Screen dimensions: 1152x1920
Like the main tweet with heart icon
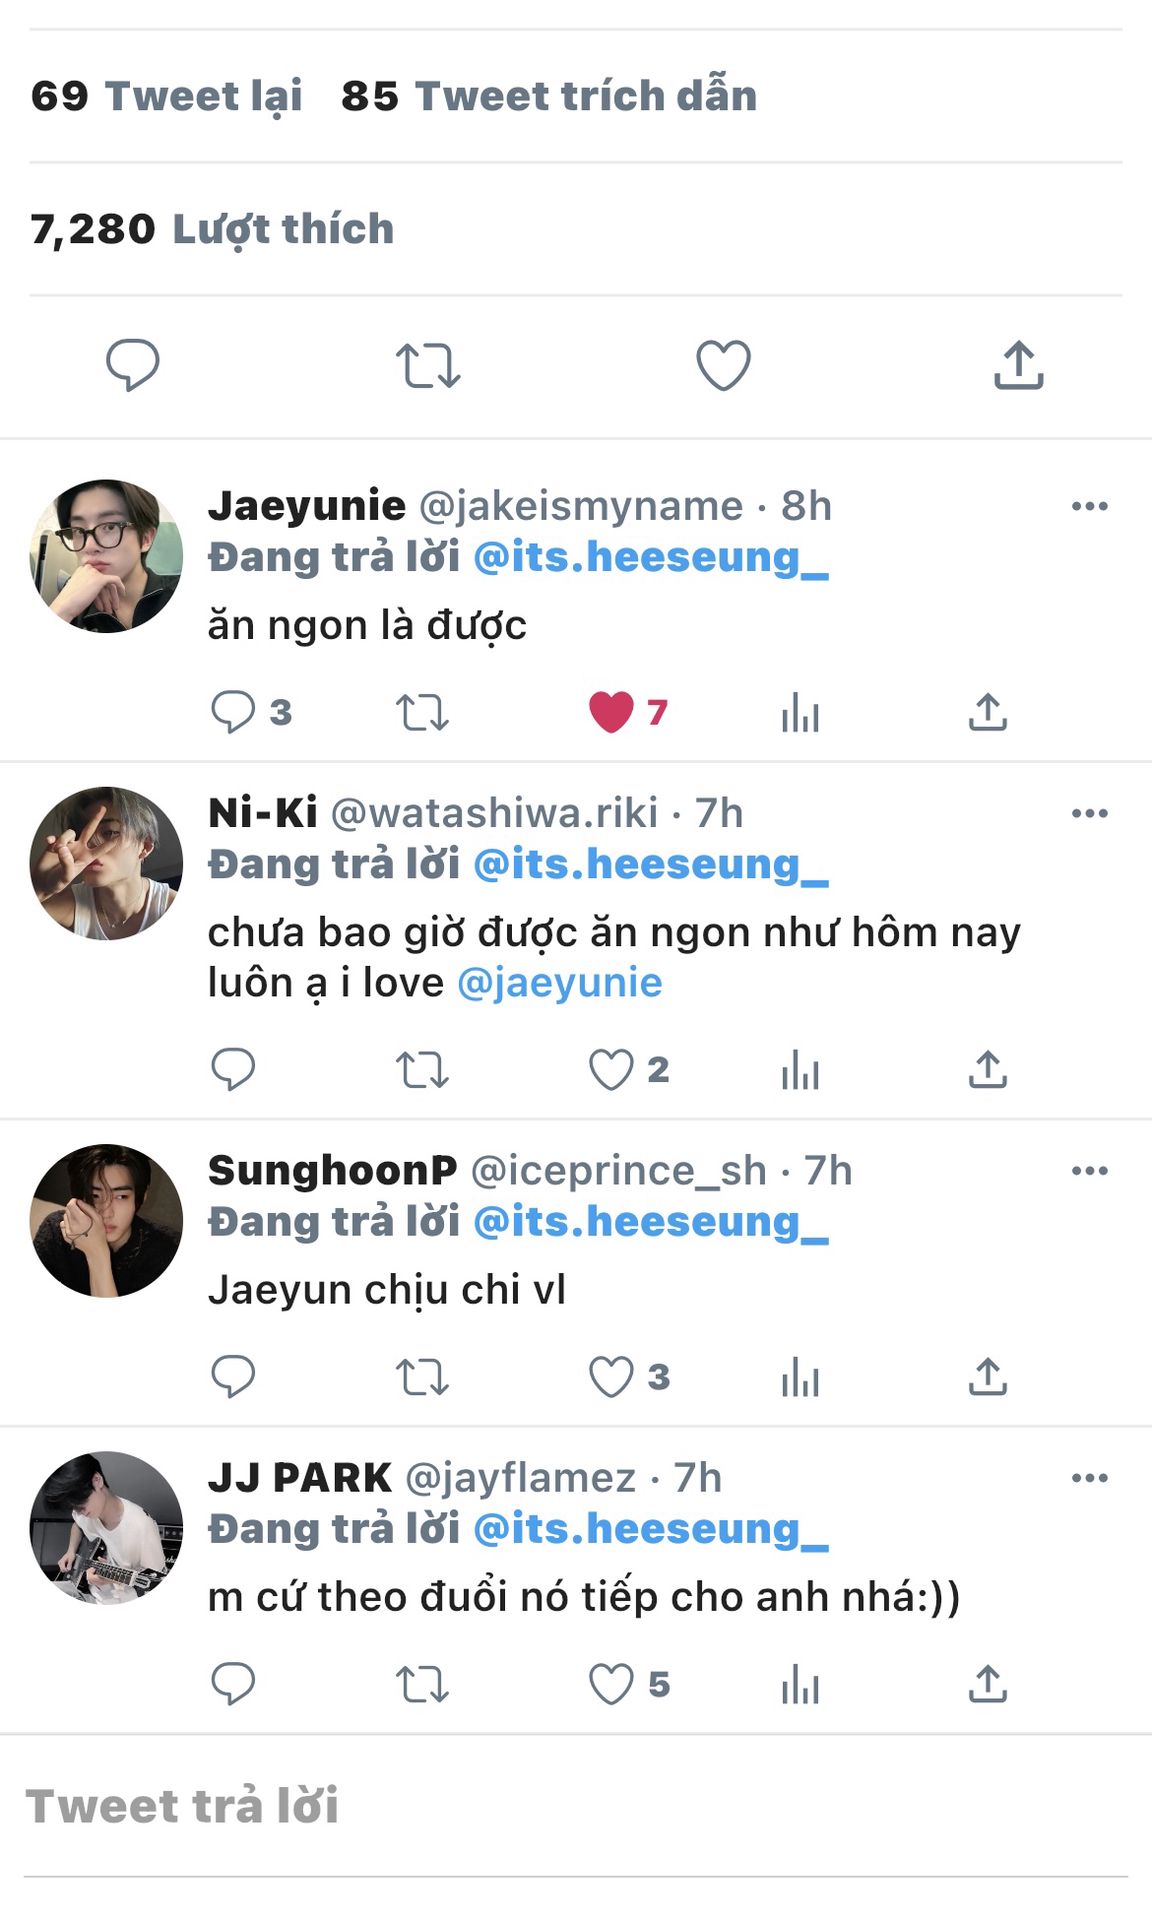tap(723, 365)
